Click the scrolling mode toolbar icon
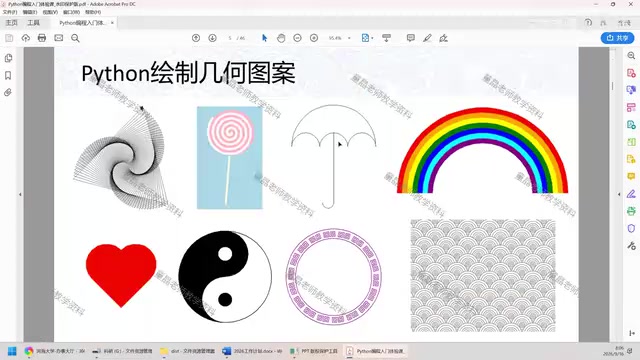The image size is (640, 360). (x=386, y=38)
